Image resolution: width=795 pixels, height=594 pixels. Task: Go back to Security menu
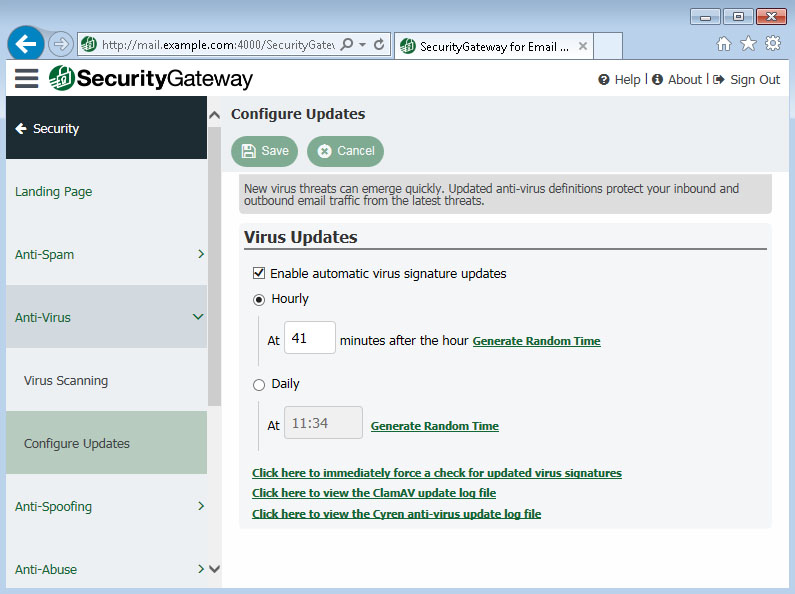tap(106, 128)
